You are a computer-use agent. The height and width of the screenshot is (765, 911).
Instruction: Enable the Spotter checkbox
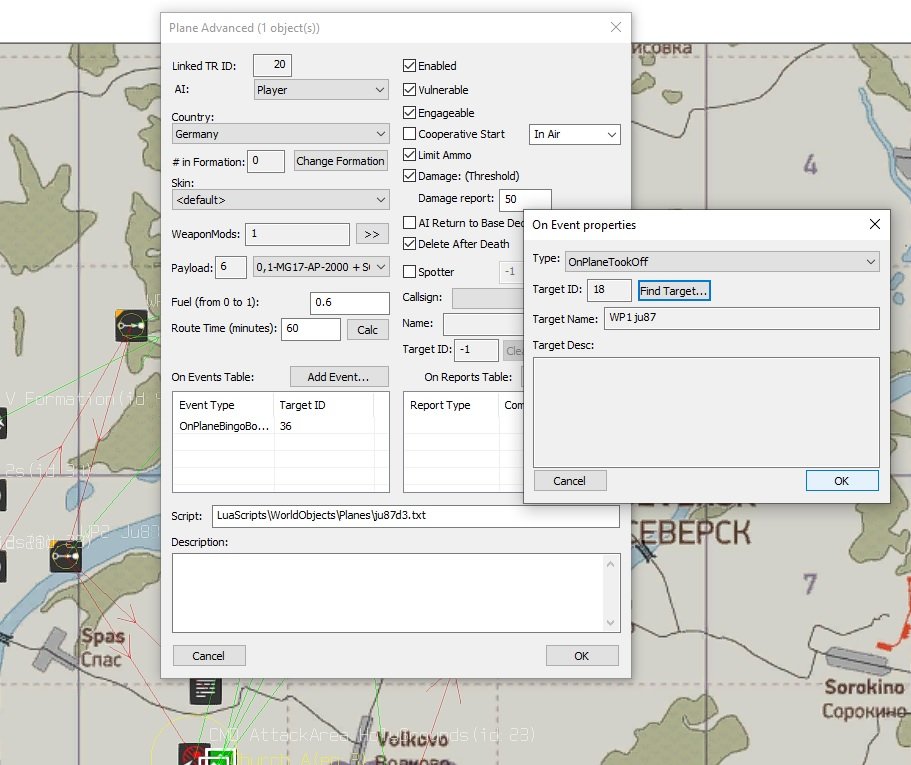point(410,272)
